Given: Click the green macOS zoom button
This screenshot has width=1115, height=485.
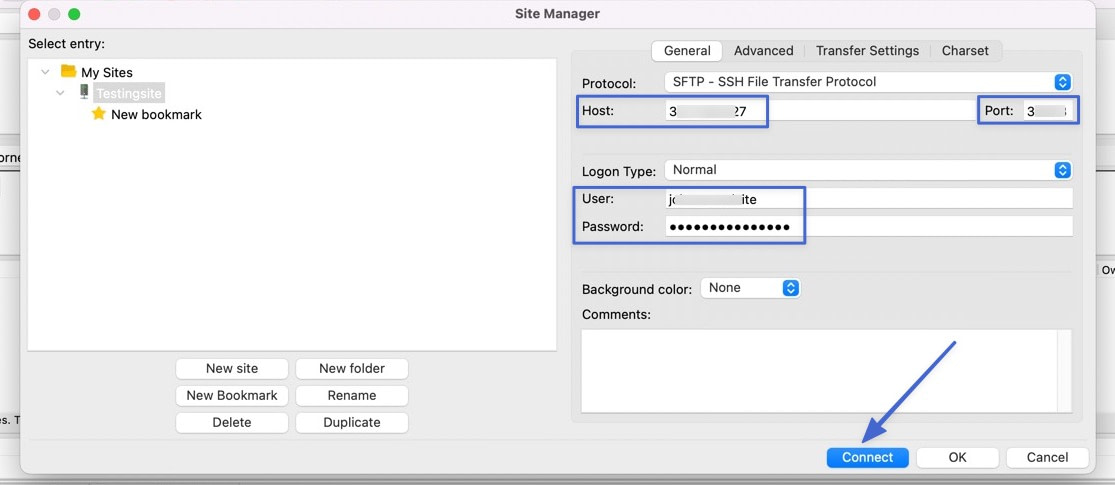Looking at the screenshot, I should (x=74, y=15).
